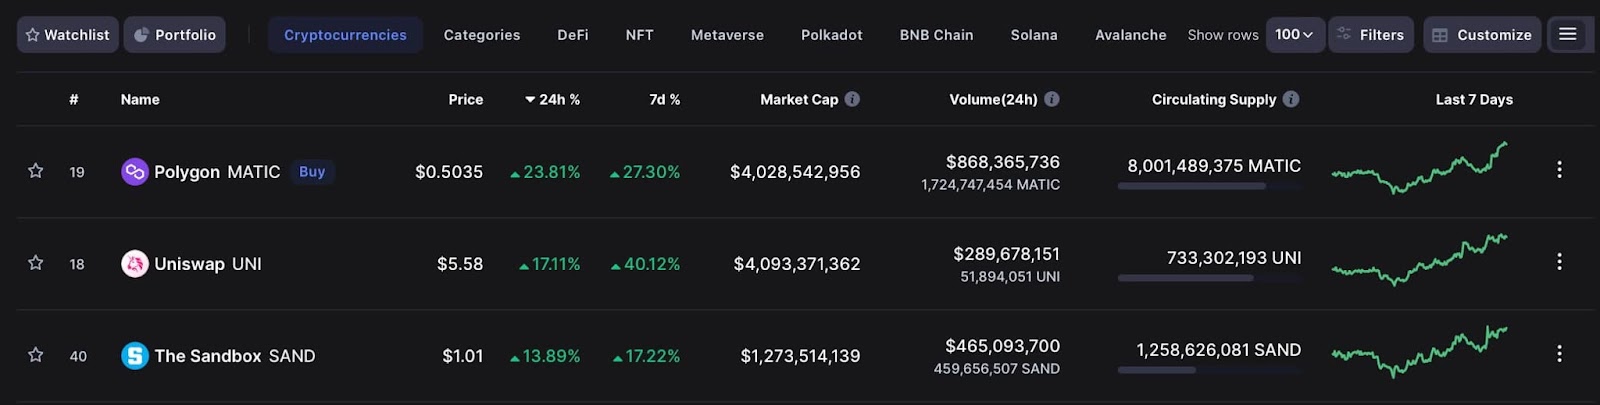Open the Filters button
The width and height of the screenshot is (1600, 405).
pos(1370,35)
